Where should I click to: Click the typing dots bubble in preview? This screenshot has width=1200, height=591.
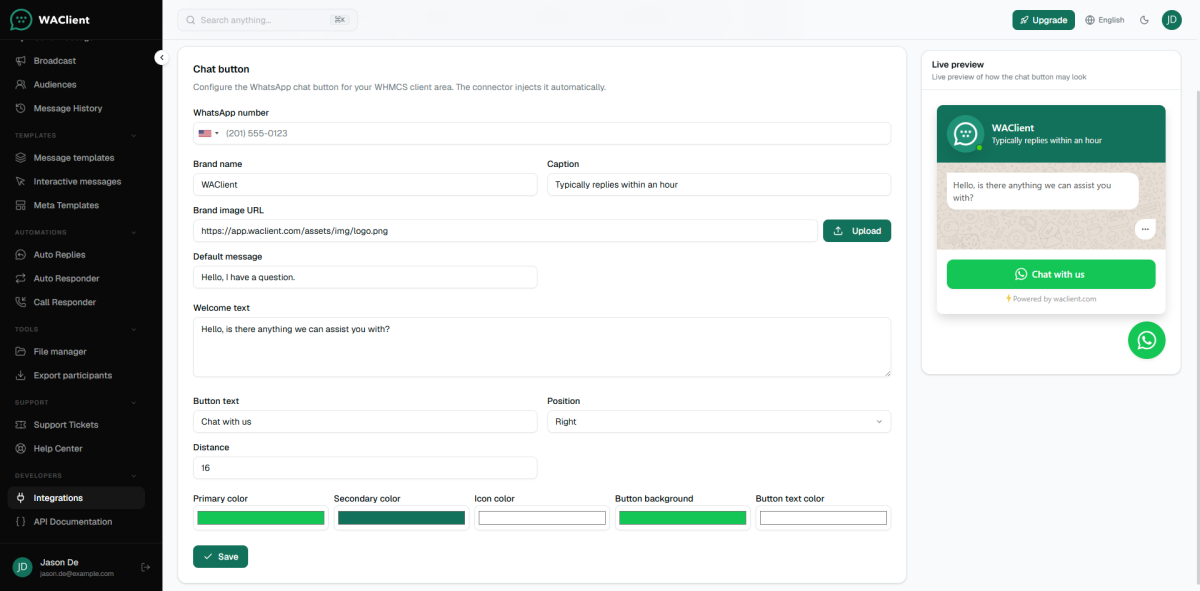click(x=1145, y=229)
